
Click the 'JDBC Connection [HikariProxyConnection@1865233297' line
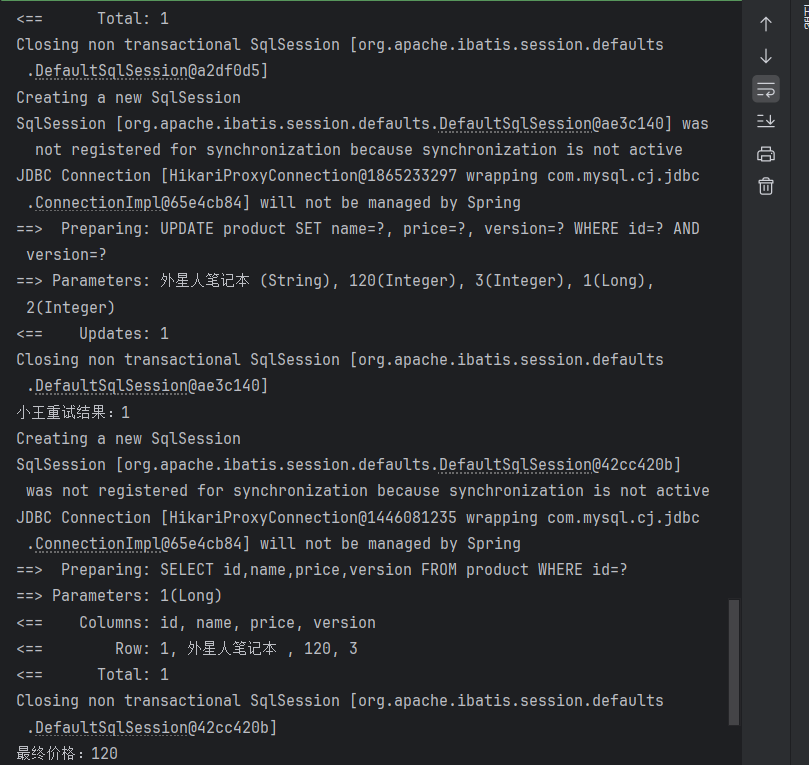[358, 176]
